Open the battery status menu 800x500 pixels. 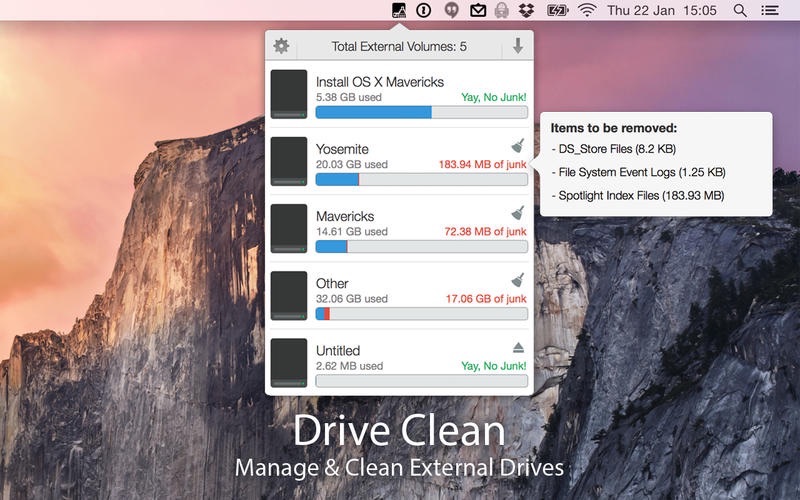tap(557, 10)
